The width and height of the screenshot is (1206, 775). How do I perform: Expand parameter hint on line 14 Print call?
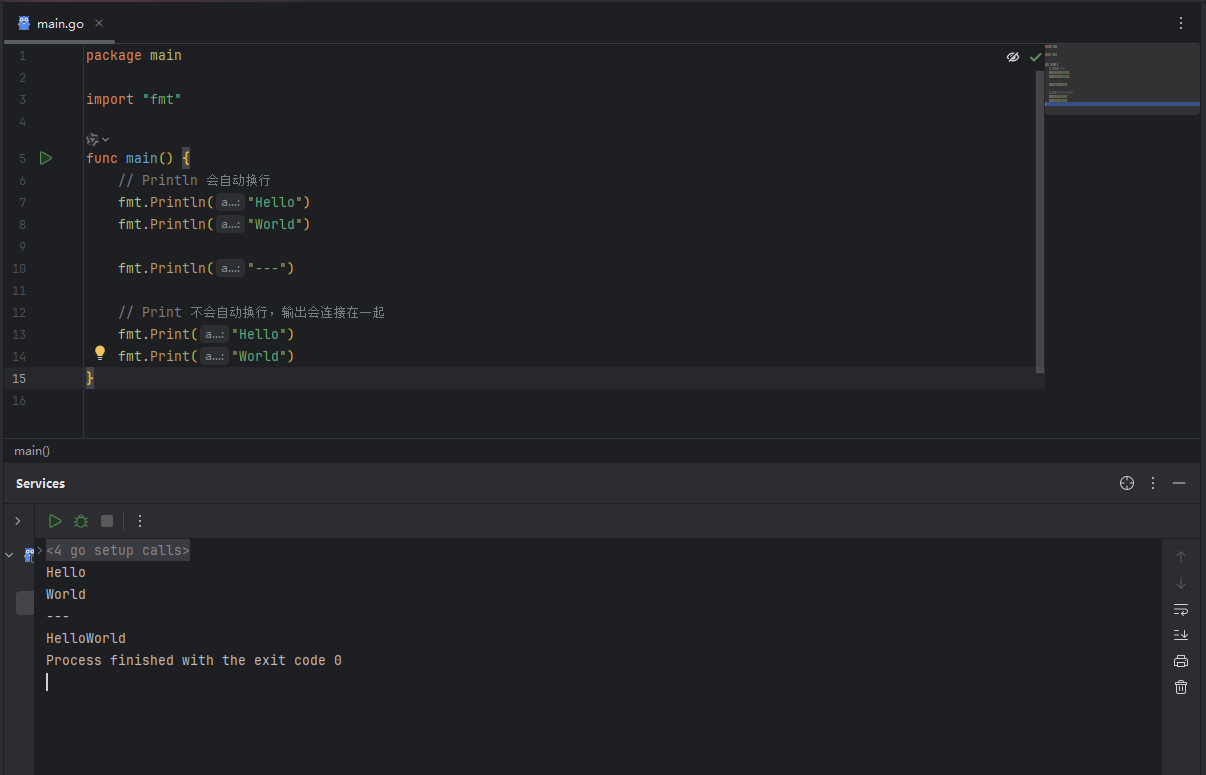click(214, 356)
